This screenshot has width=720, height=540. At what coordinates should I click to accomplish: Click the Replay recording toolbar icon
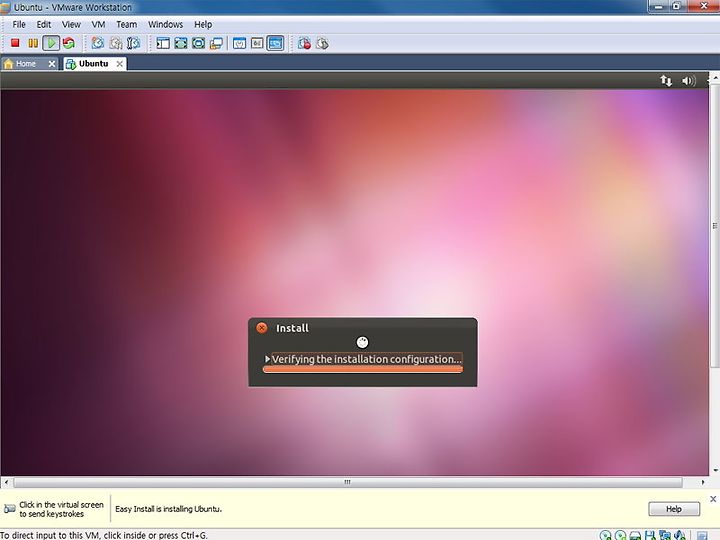point(322,43)
